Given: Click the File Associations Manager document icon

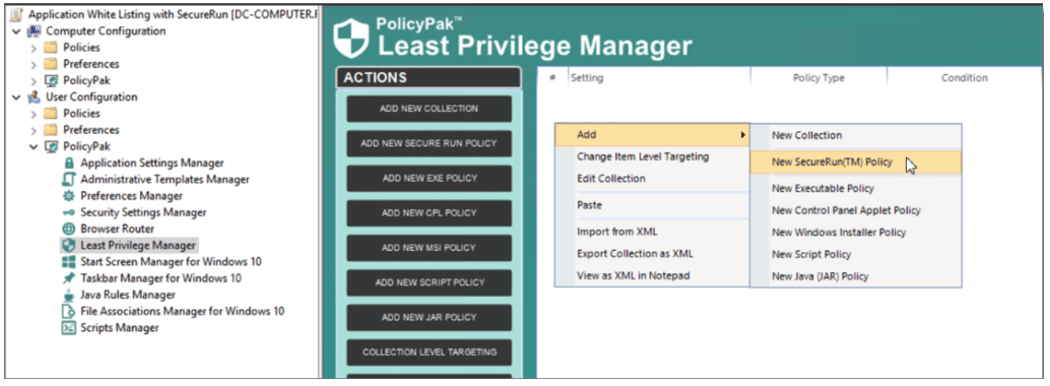Looking at the screenshot, I should (x=68, y=311).
